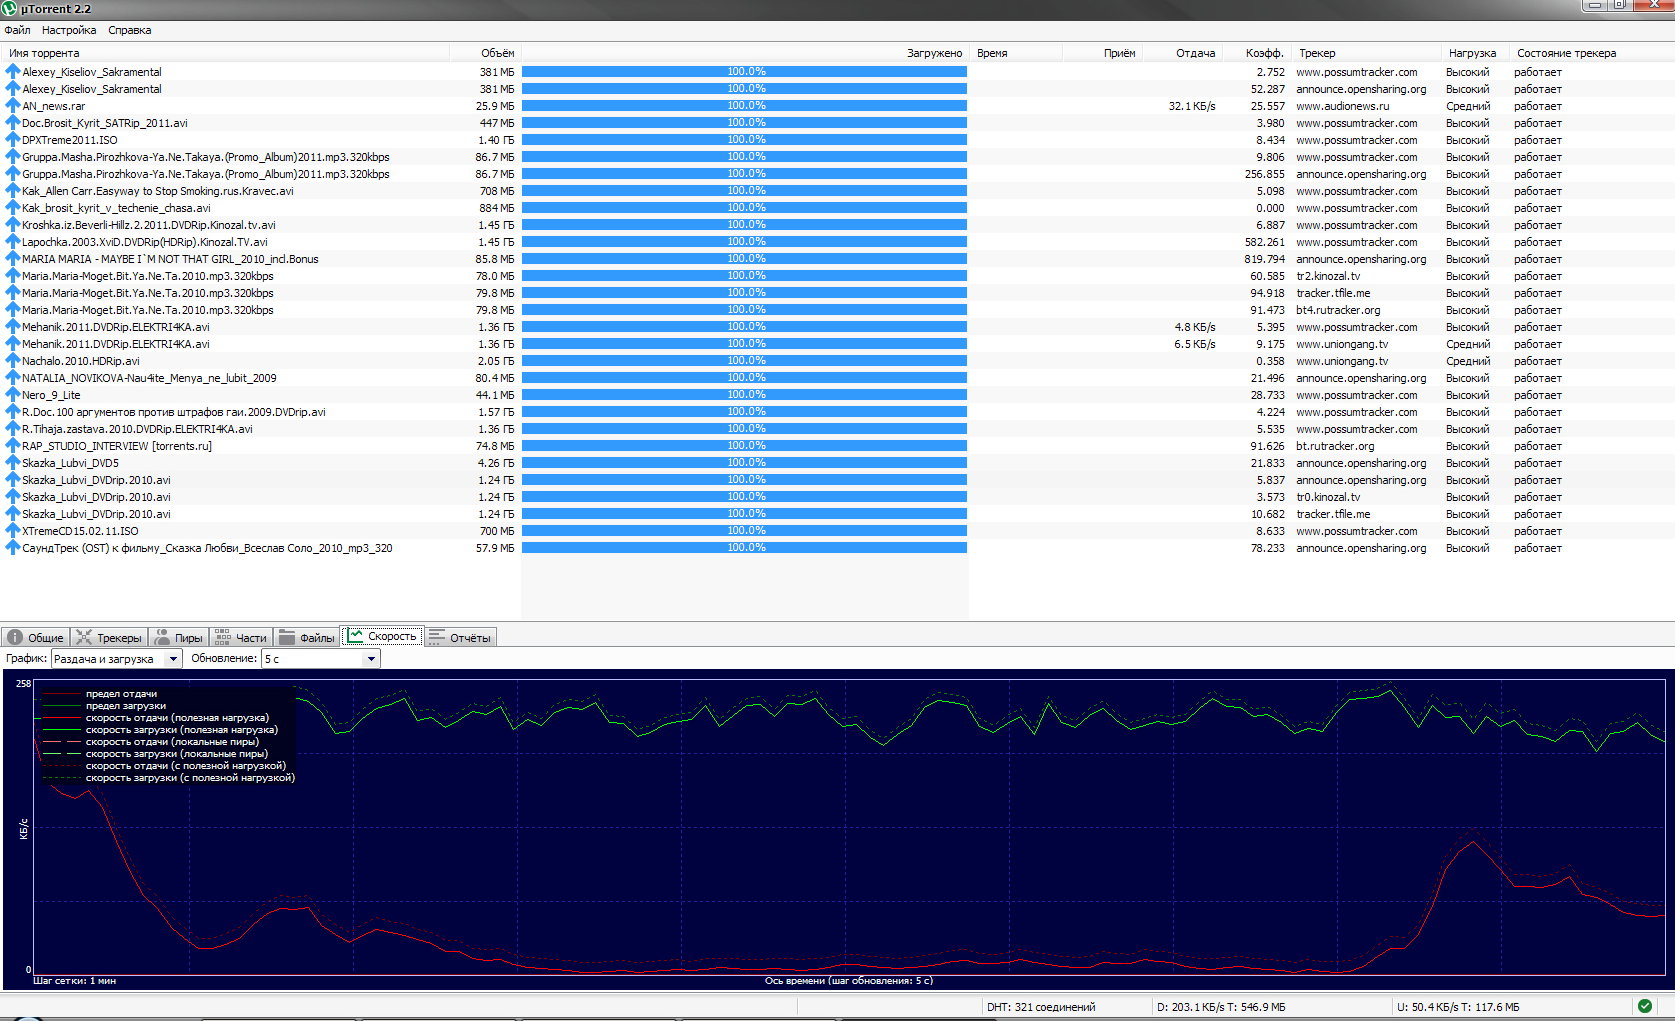Click Средний priority of Nachalo.2010.HDRip.avi
Screen dimensions: 1675x1021
[x=1468, y=361]
